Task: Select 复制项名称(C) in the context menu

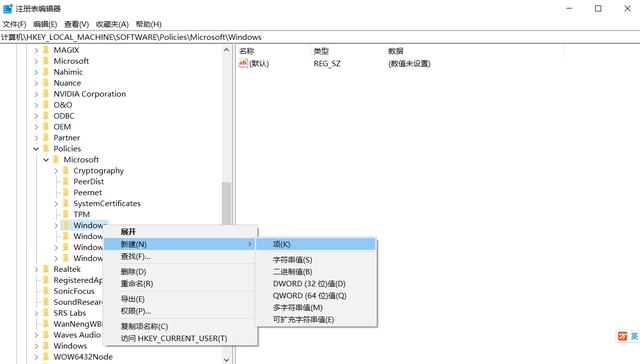Action: tap(180, 326)
